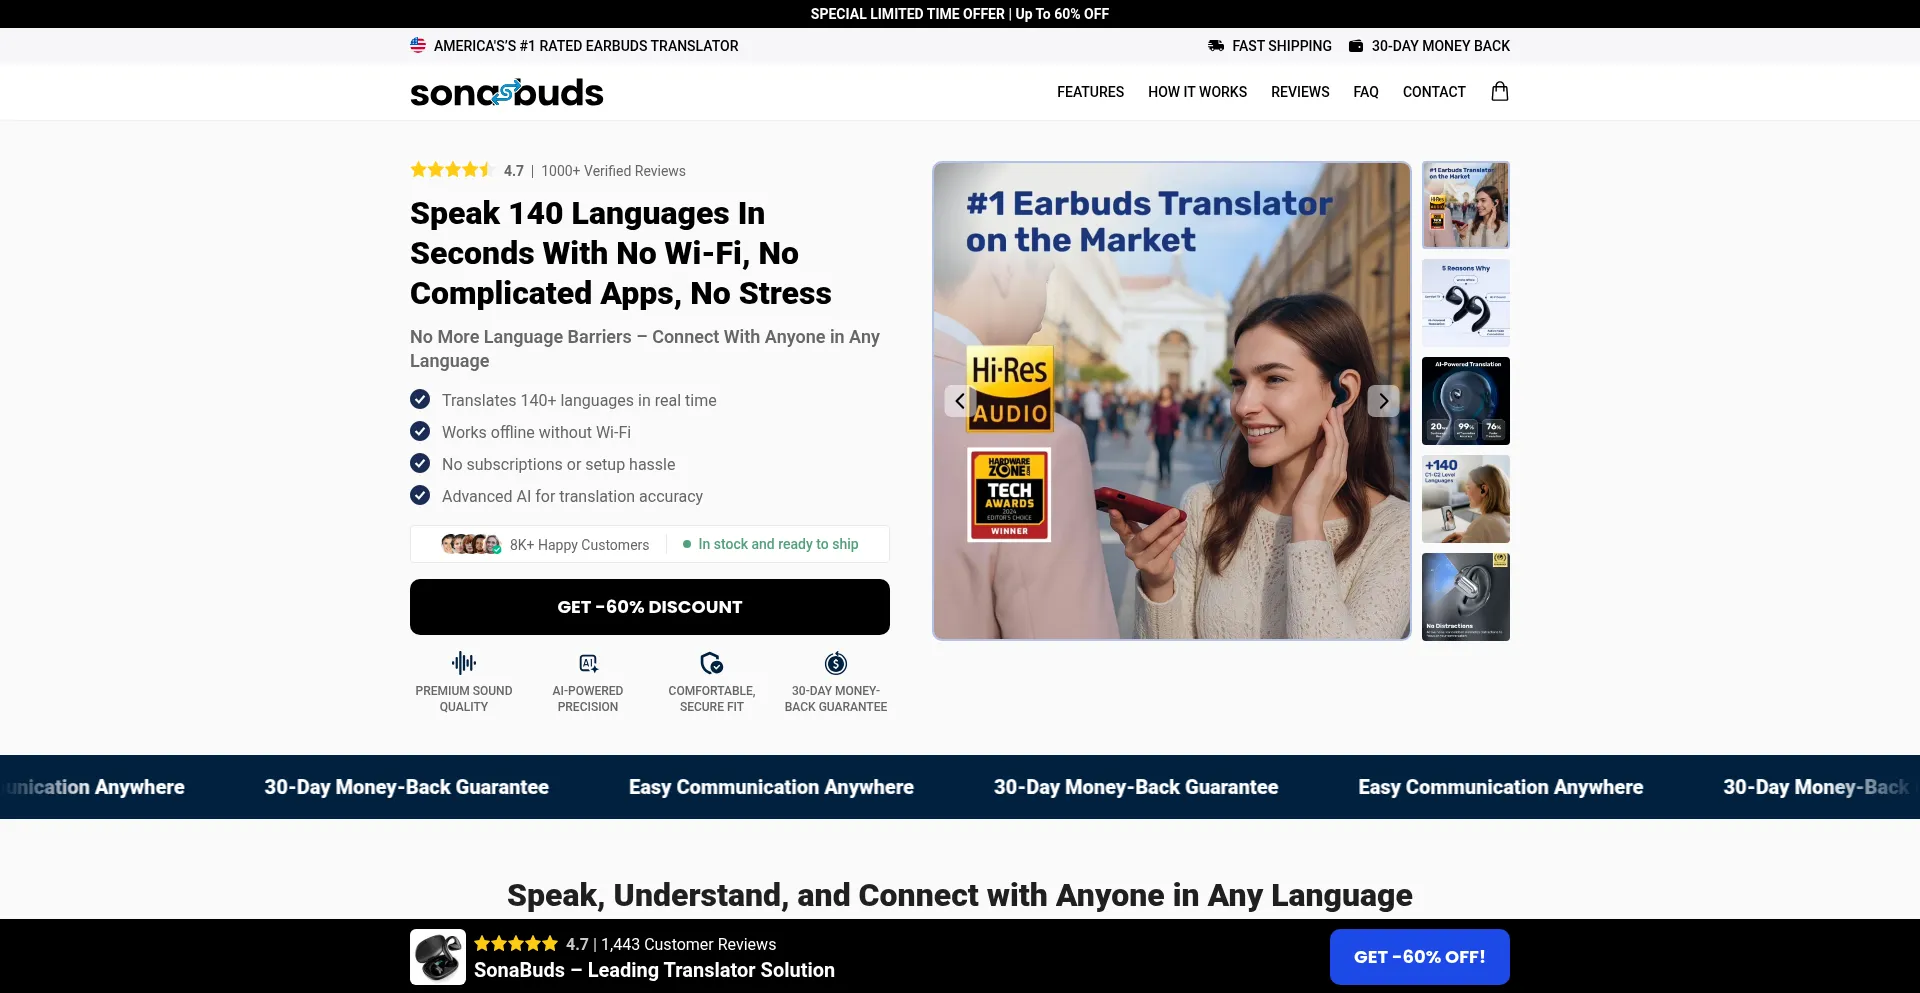The image size is (1920, 993).
Task: Go to next image in product carousel
Action: pos(1383,401)
